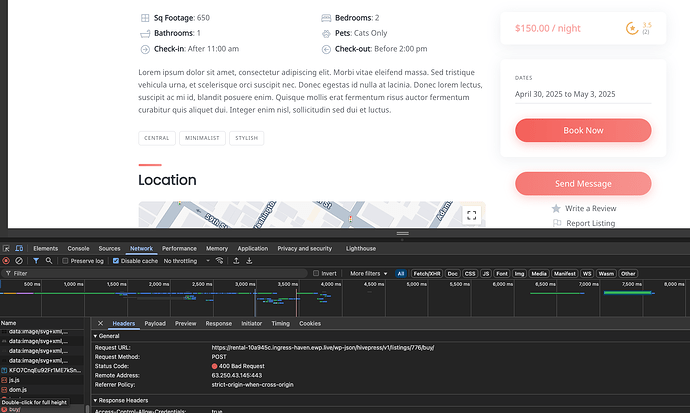
Task: Click the Pets paw icon
Action: pyautogui.click(x=326, y=33)
